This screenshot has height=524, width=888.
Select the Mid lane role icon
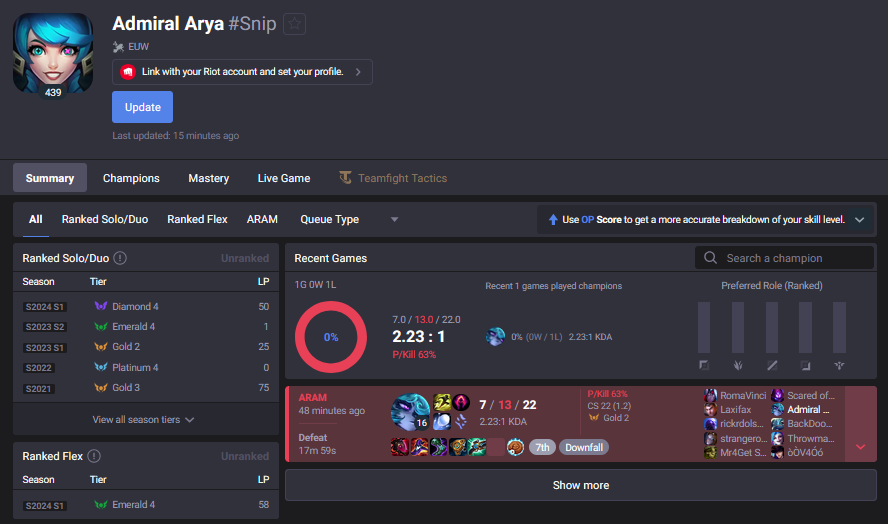pyautogui.click(x=772, y=365)
